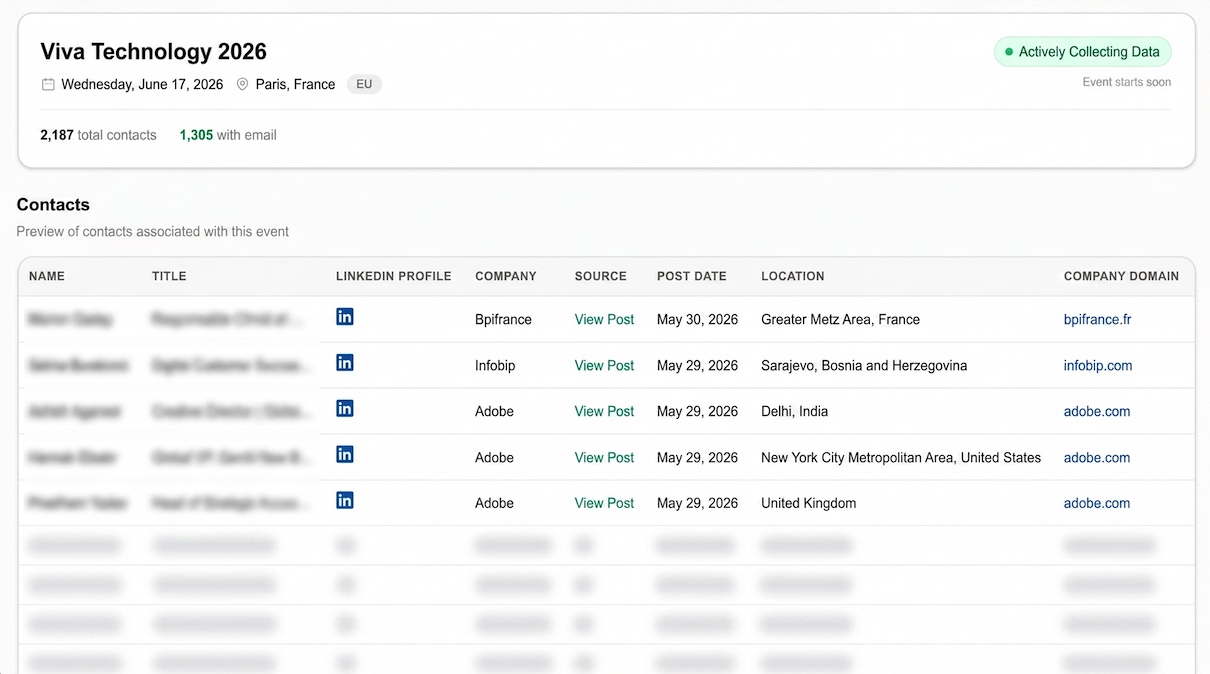Open LinkedIn icon for United Kingdom contact
This screenshot has height=674, width=1210.
(345, 500)
